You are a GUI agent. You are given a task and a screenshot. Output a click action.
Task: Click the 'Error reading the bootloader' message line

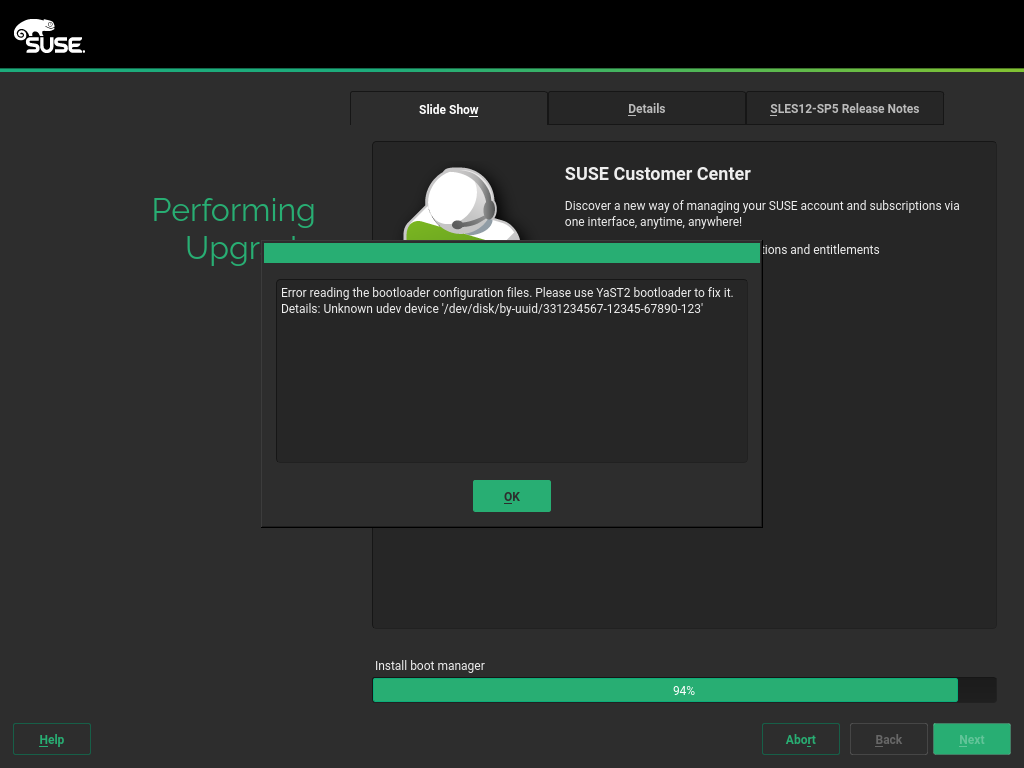click(x=507, y=293)
